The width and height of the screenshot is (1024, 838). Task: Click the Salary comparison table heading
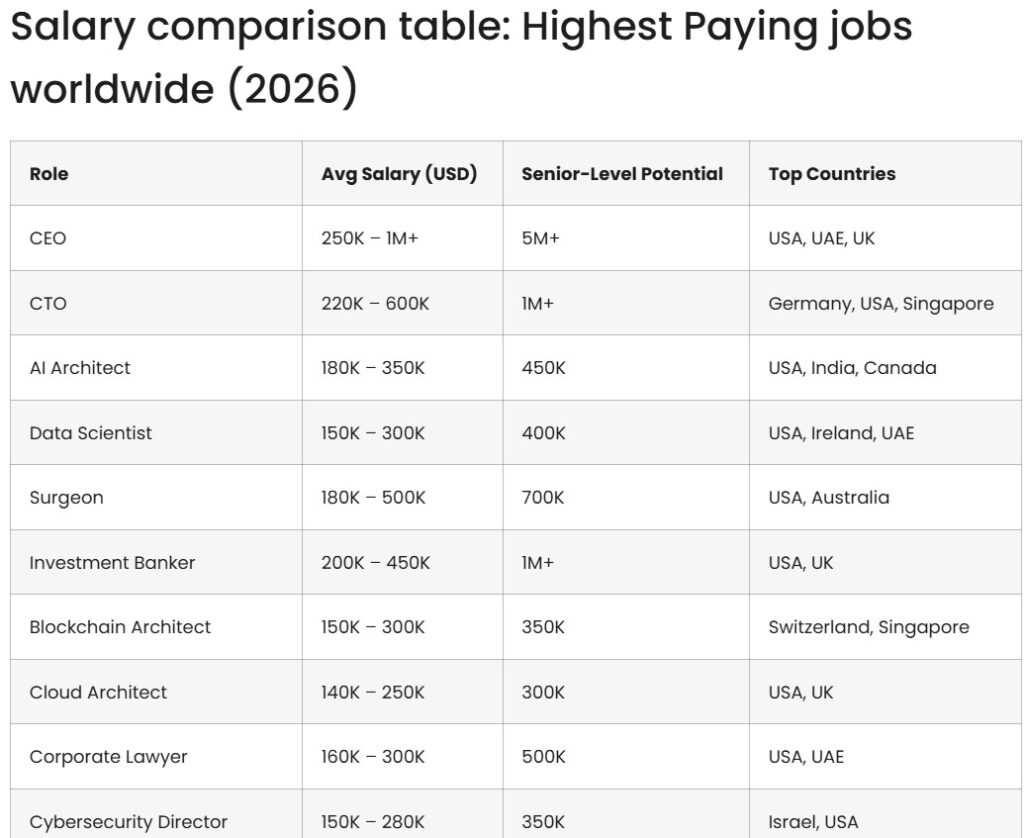tap(461, 56)
